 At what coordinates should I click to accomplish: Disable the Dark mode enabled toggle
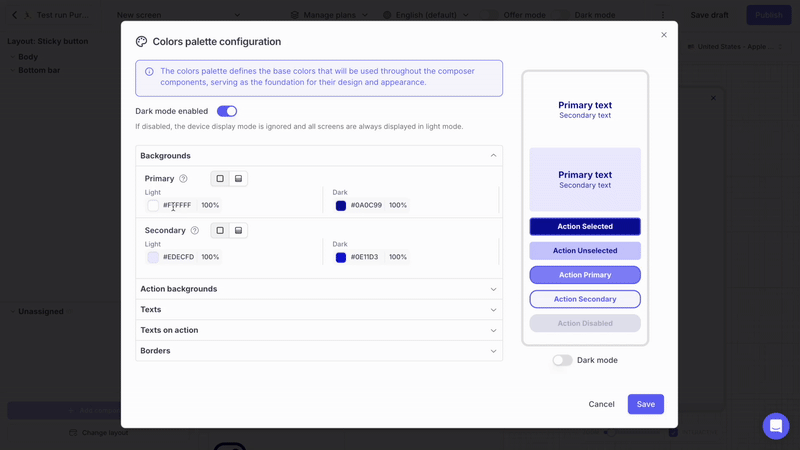click(227, 111)
